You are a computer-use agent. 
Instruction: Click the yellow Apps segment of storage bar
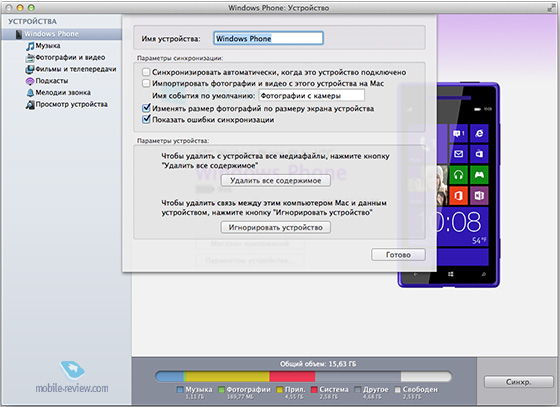[228, 376]
